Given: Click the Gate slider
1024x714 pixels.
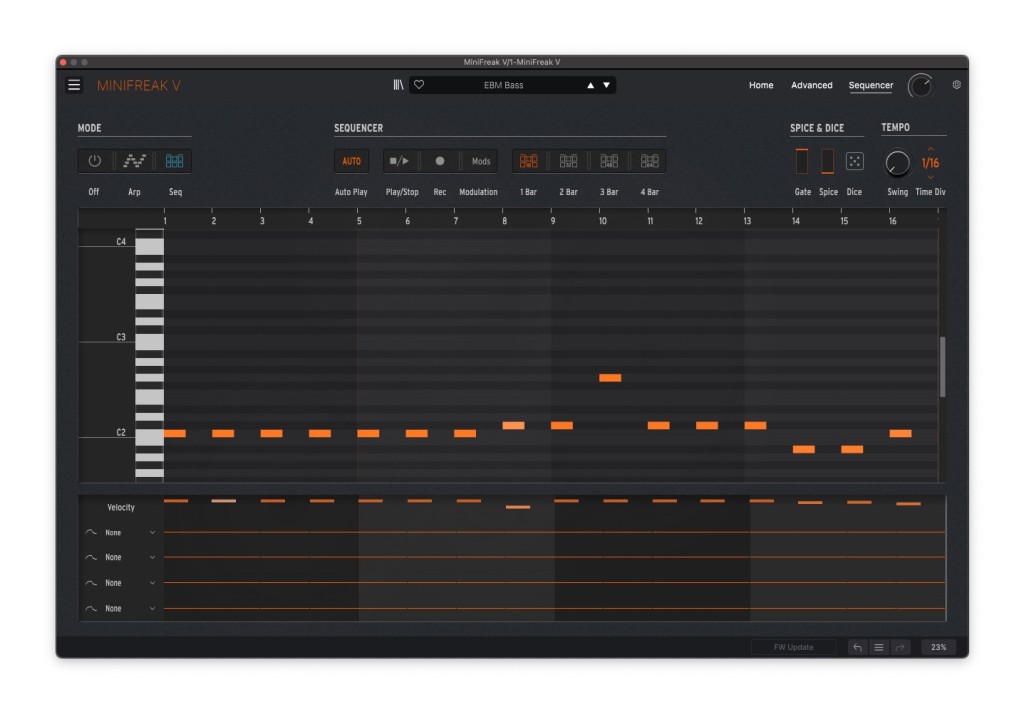Looking at the screenshot, I should [801, 161].
